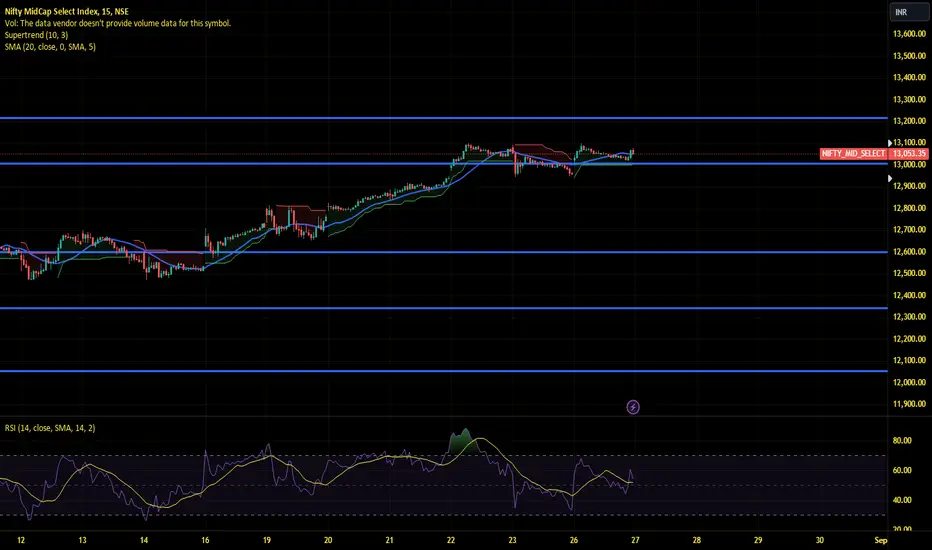Select the horizontal line between 12,100 and 12,000
This screenshot has width=932, height=550.
pyautogui.click(x=443, y=371)
